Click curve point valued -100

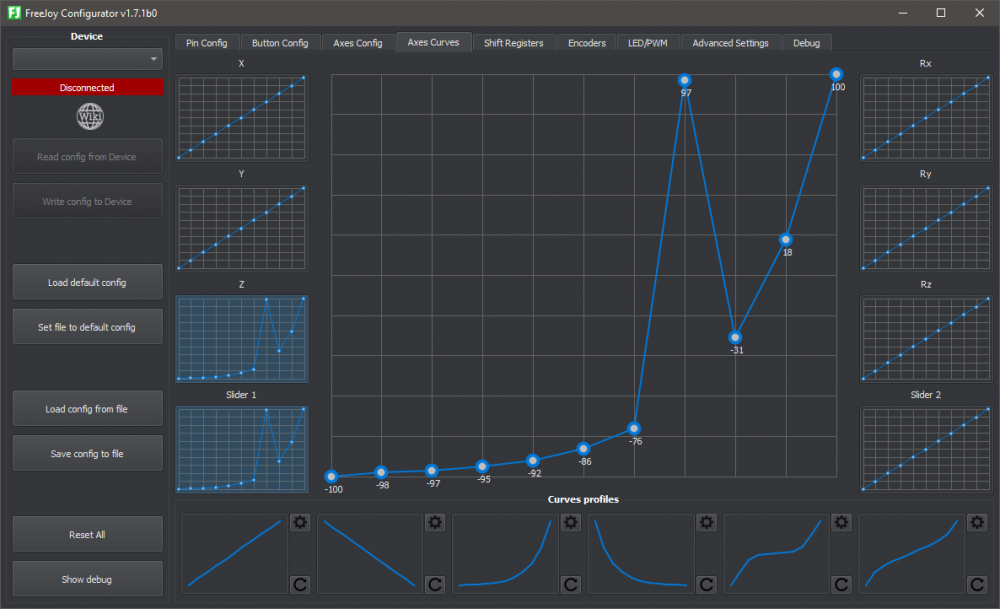tap(331, 476)
